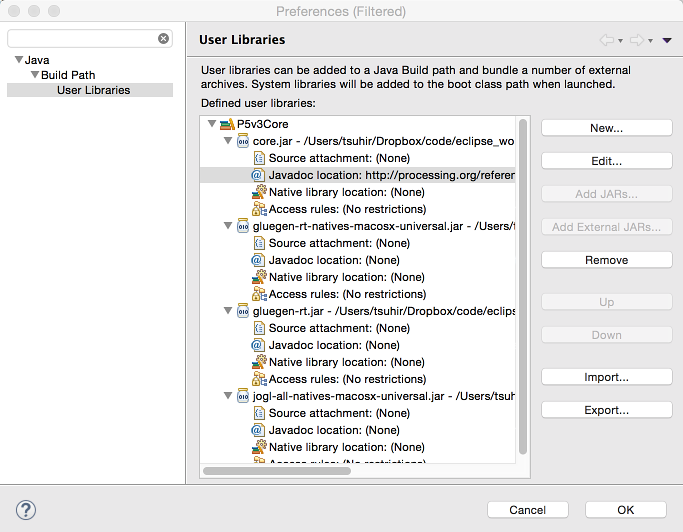Select Build Path in the left tree

(68, 75)
